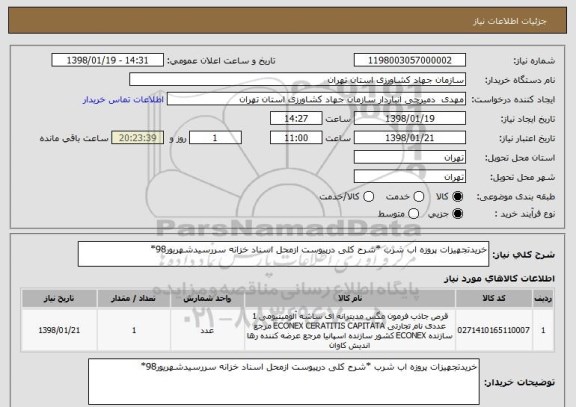Click the نام دستگاه خریدار field
576x407 pixels.
click(x=298, y=80)
